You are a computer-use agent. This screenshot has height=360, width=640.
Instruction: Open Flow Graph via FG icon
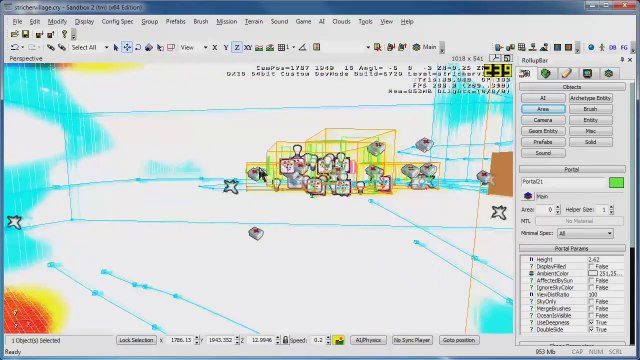pos(624,48)
